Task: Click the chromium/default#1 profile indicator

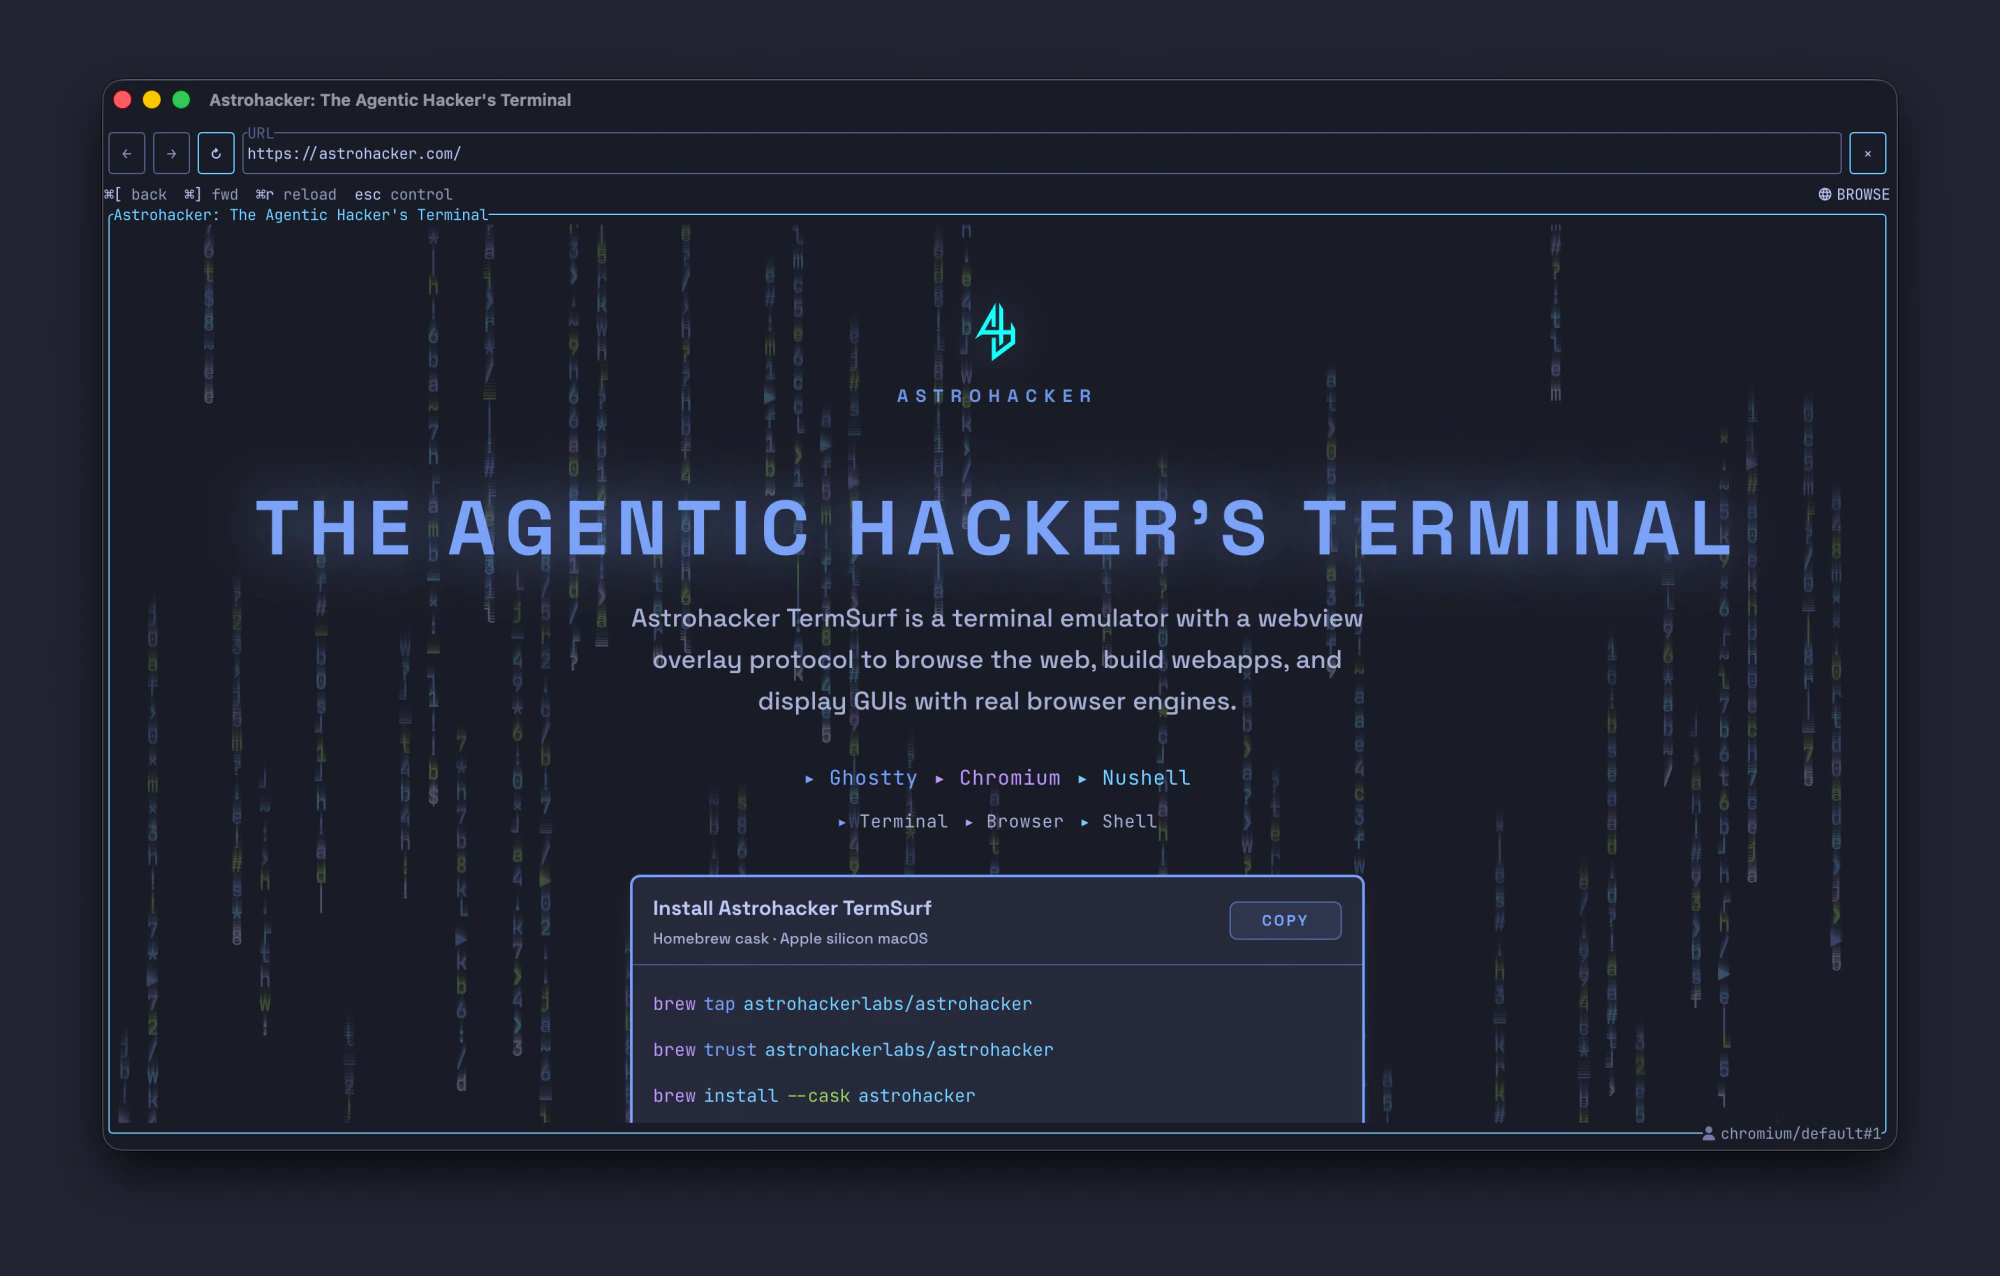Action: pyautogui.click(x=1792, y=1133)
